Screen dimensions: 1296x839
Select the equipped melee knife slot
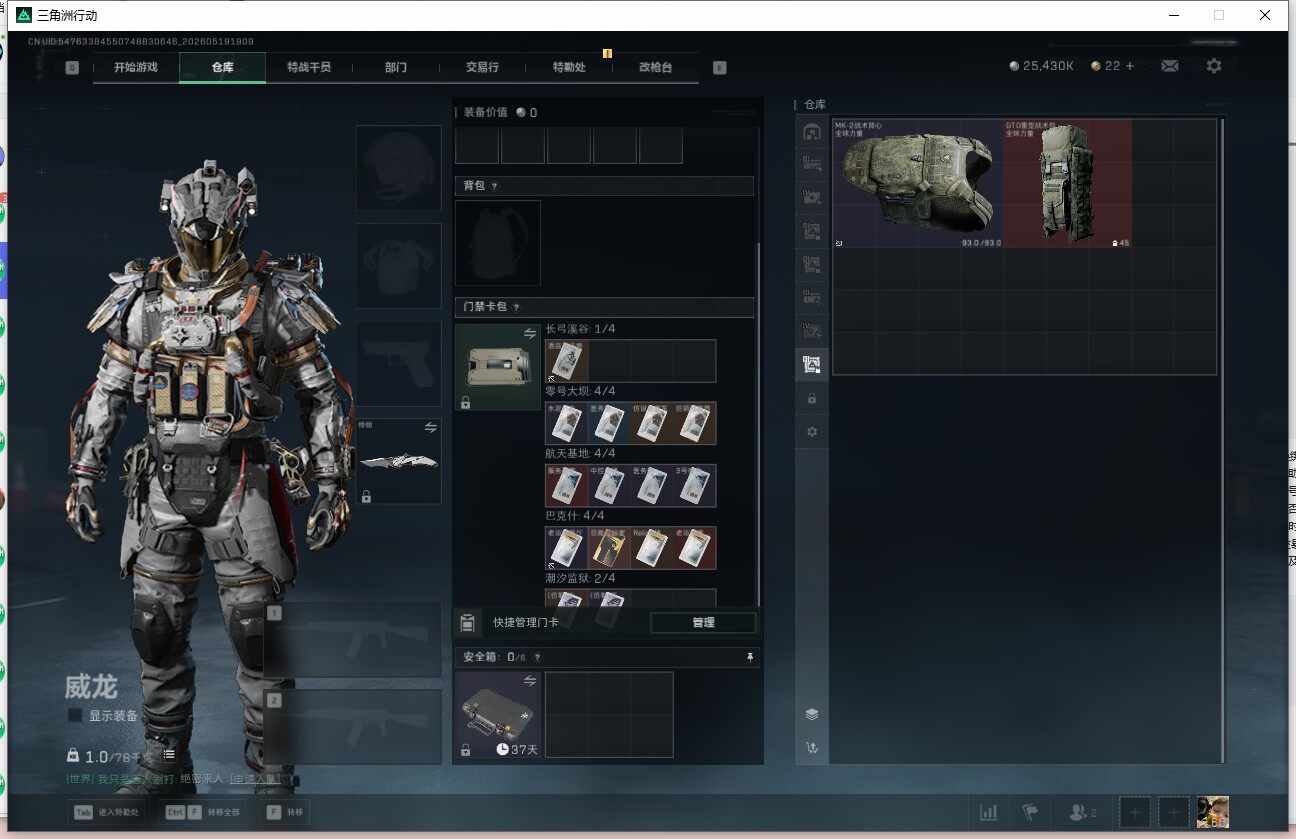pos(399,461)
